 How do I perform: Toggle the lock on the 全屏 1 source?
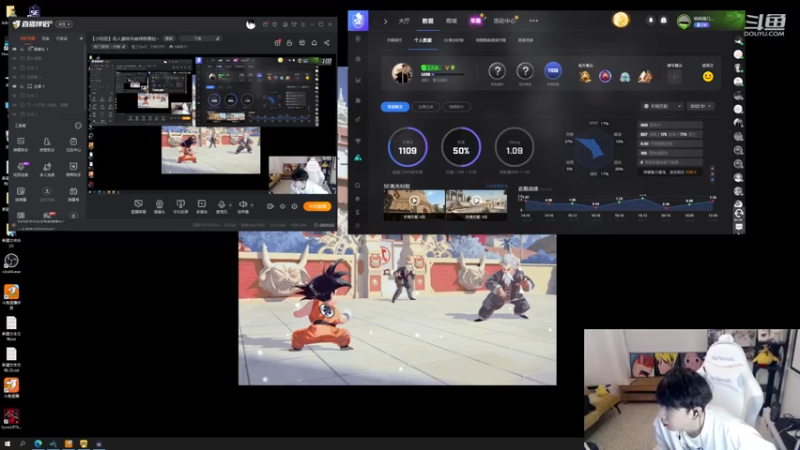[22, 86]
